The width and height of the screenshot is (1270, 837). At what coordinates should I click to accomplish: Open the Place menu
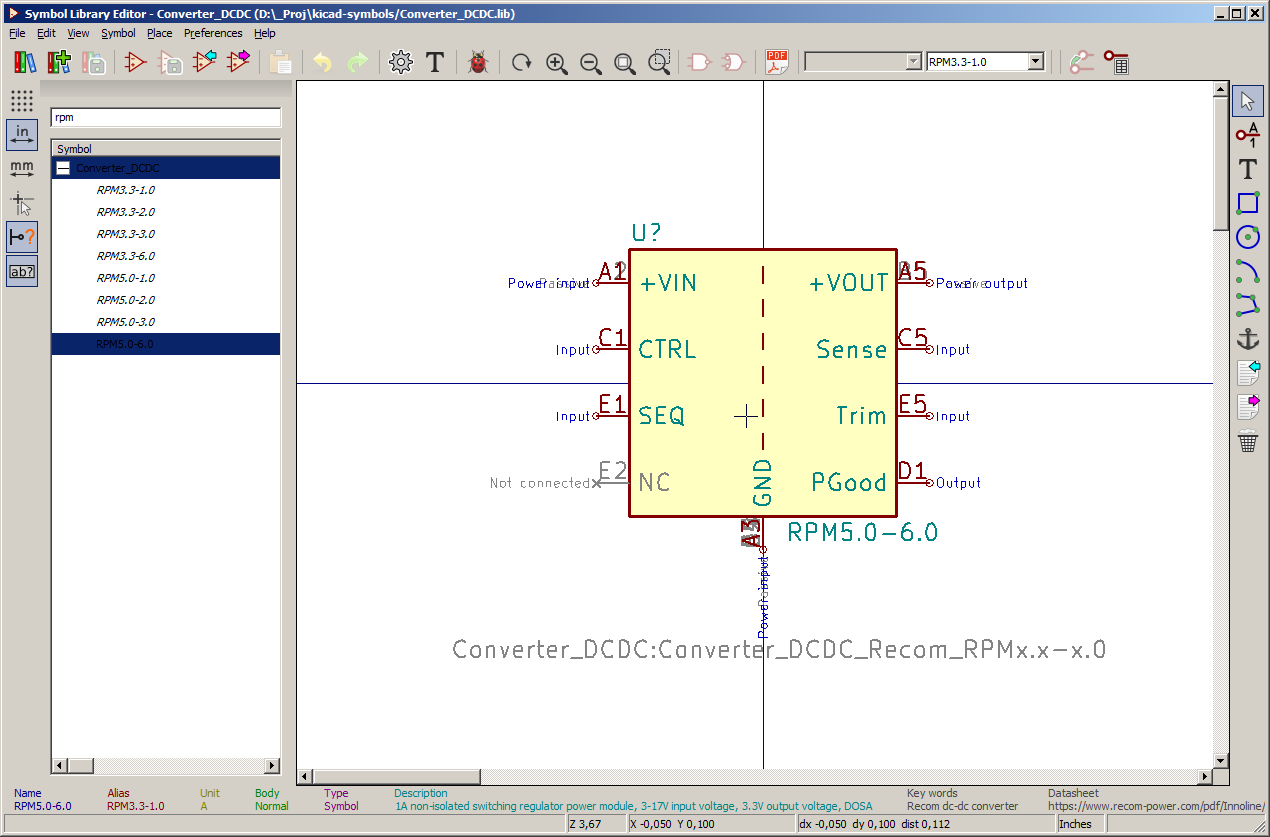tap(159, 33)
